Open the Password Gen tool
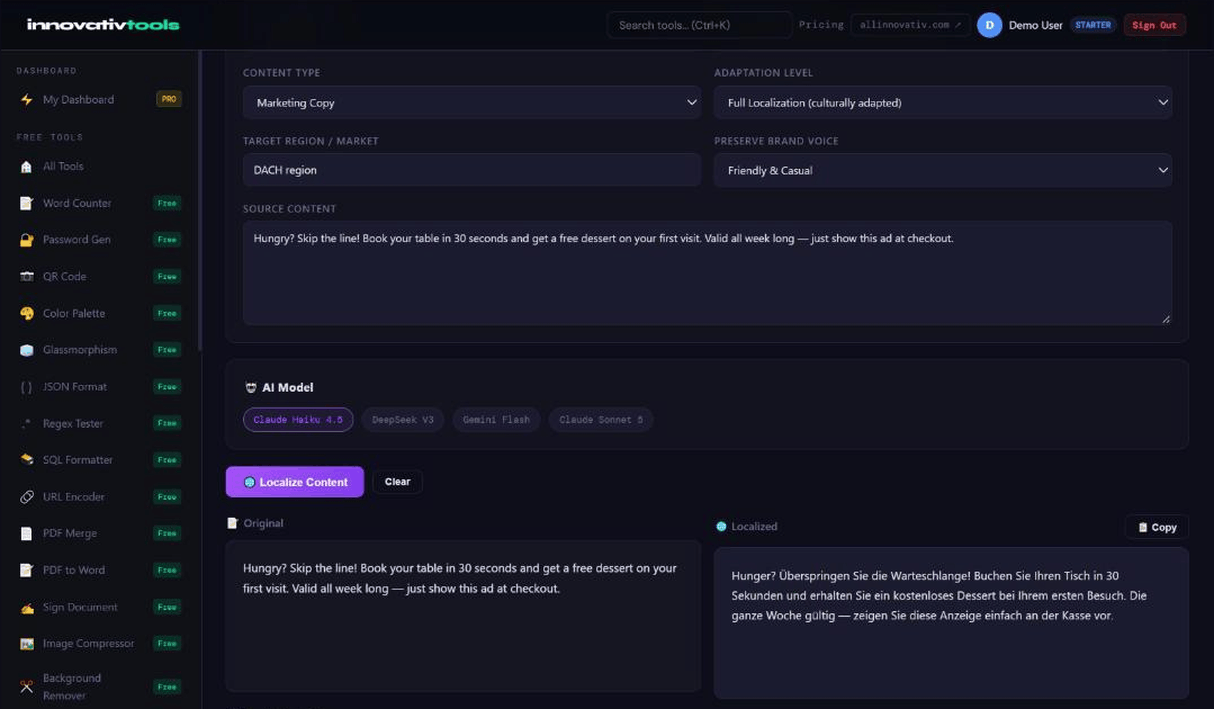The image size is (1214, 709). pos(100,240)
